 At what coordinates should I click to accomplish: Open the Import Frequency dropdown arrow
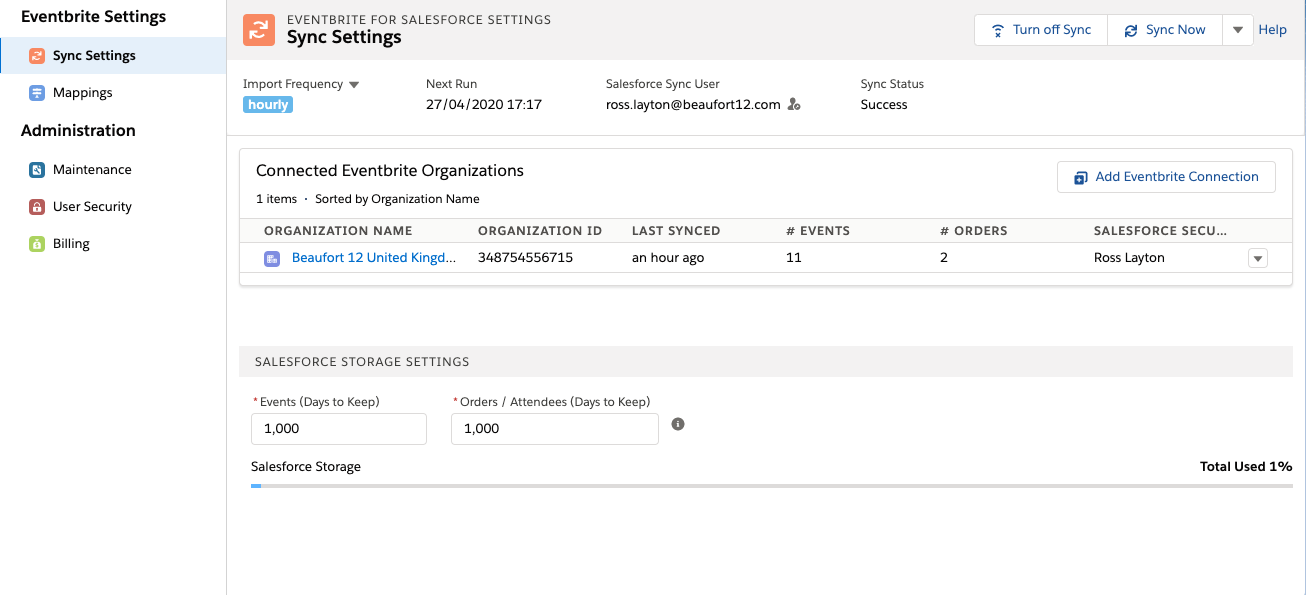pyautogui.click(x=354, y=85)
